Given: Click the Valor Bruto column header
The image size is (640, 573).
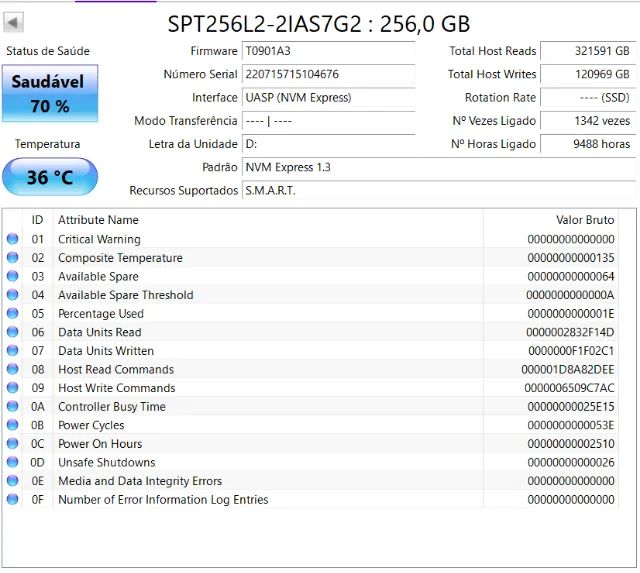Looking at the screenshot, I should coord(585,220).
